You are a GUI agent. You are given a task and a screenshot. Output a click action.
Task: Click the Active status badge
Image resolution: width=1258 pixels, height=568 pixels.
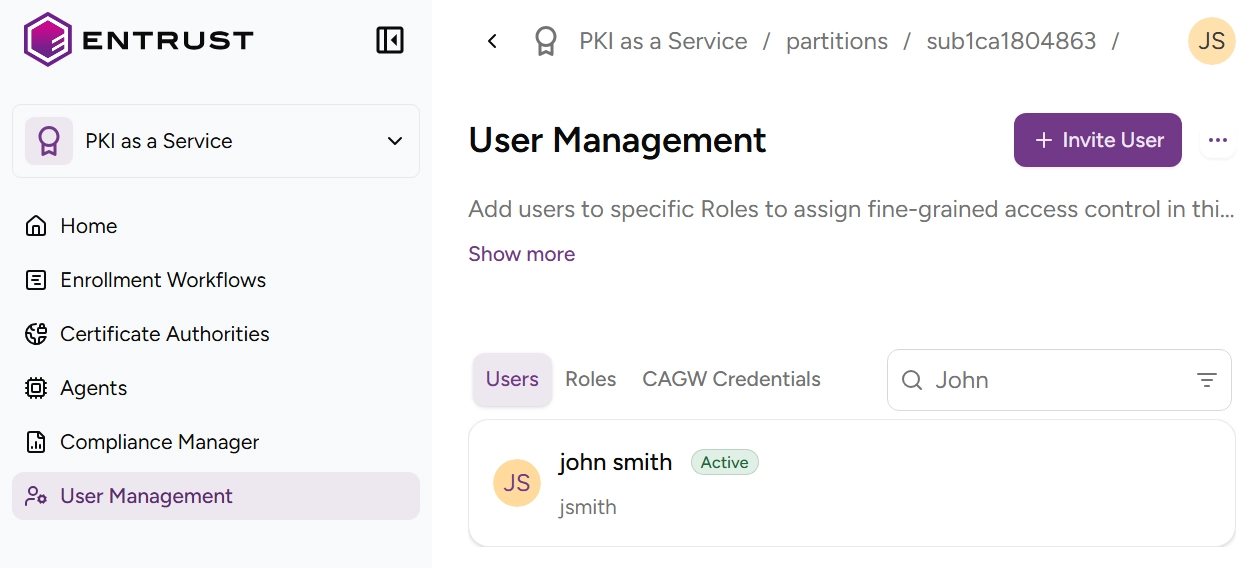coord(725,462)
